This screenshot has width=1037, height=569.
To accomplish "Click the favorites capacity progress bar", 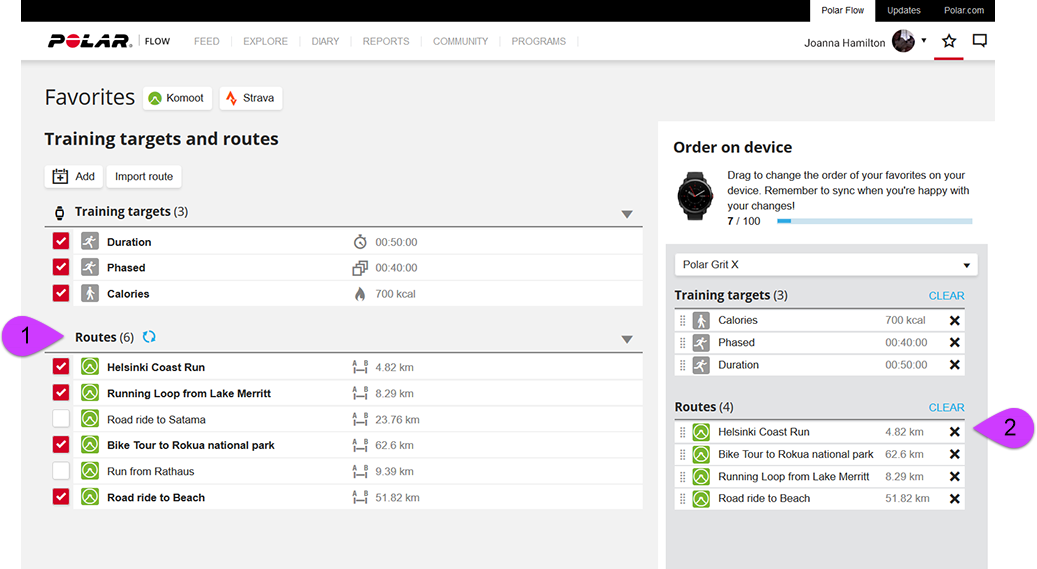I will 874,221.
